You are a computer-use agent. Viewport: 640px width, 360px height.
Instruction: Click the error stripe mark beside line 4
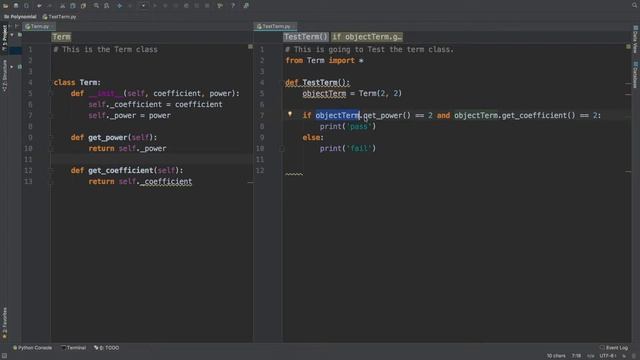(x=628, y=84)
